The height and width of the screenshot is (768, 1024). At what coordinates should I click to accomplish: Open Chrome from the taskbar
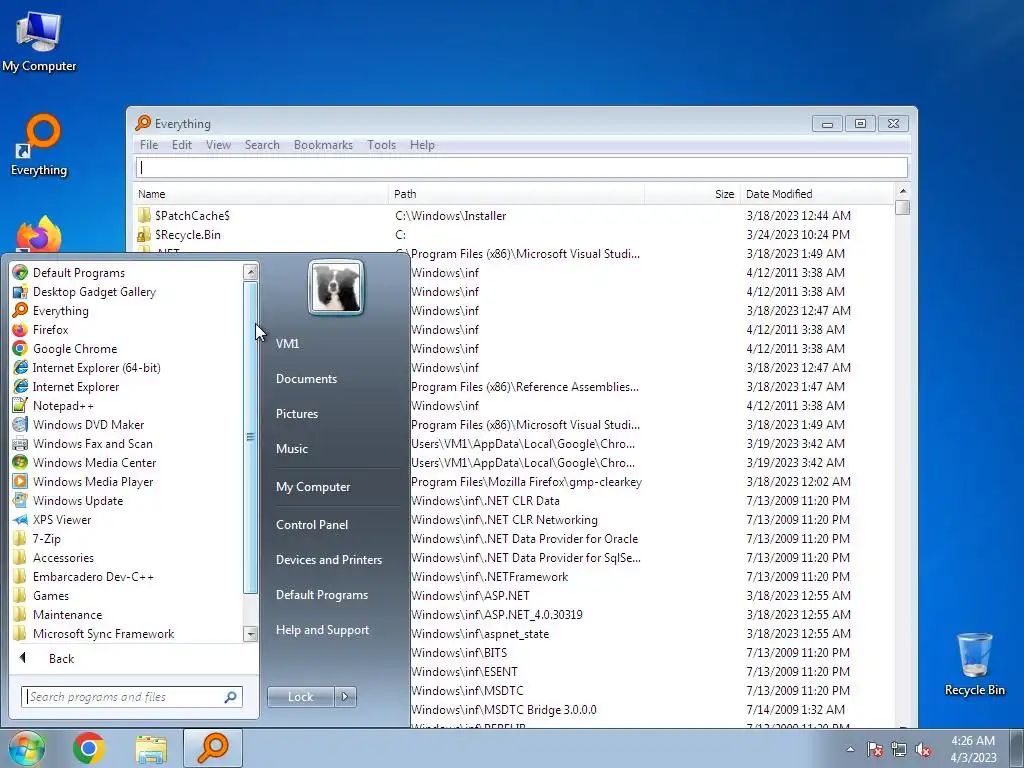89,748
